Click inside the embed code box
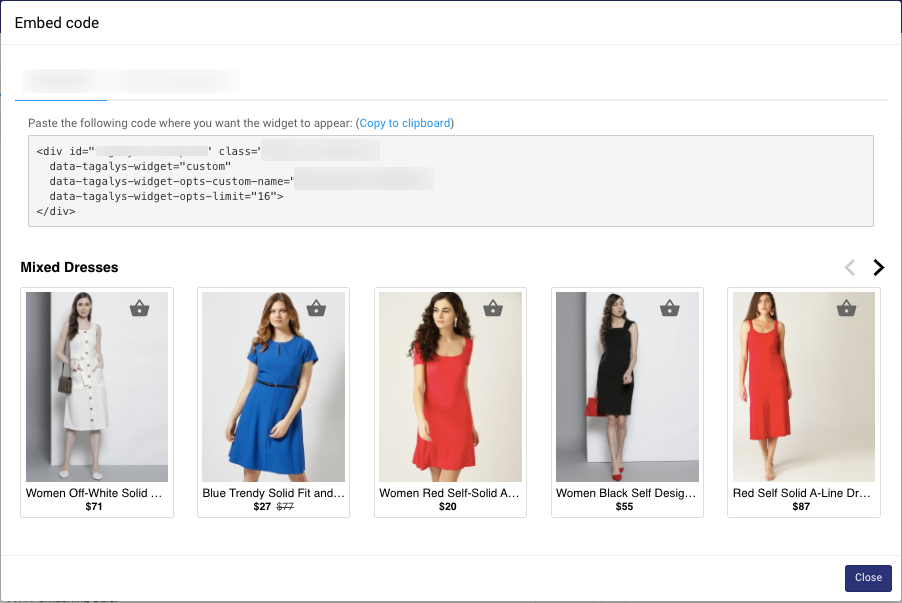 click(451, 181)
